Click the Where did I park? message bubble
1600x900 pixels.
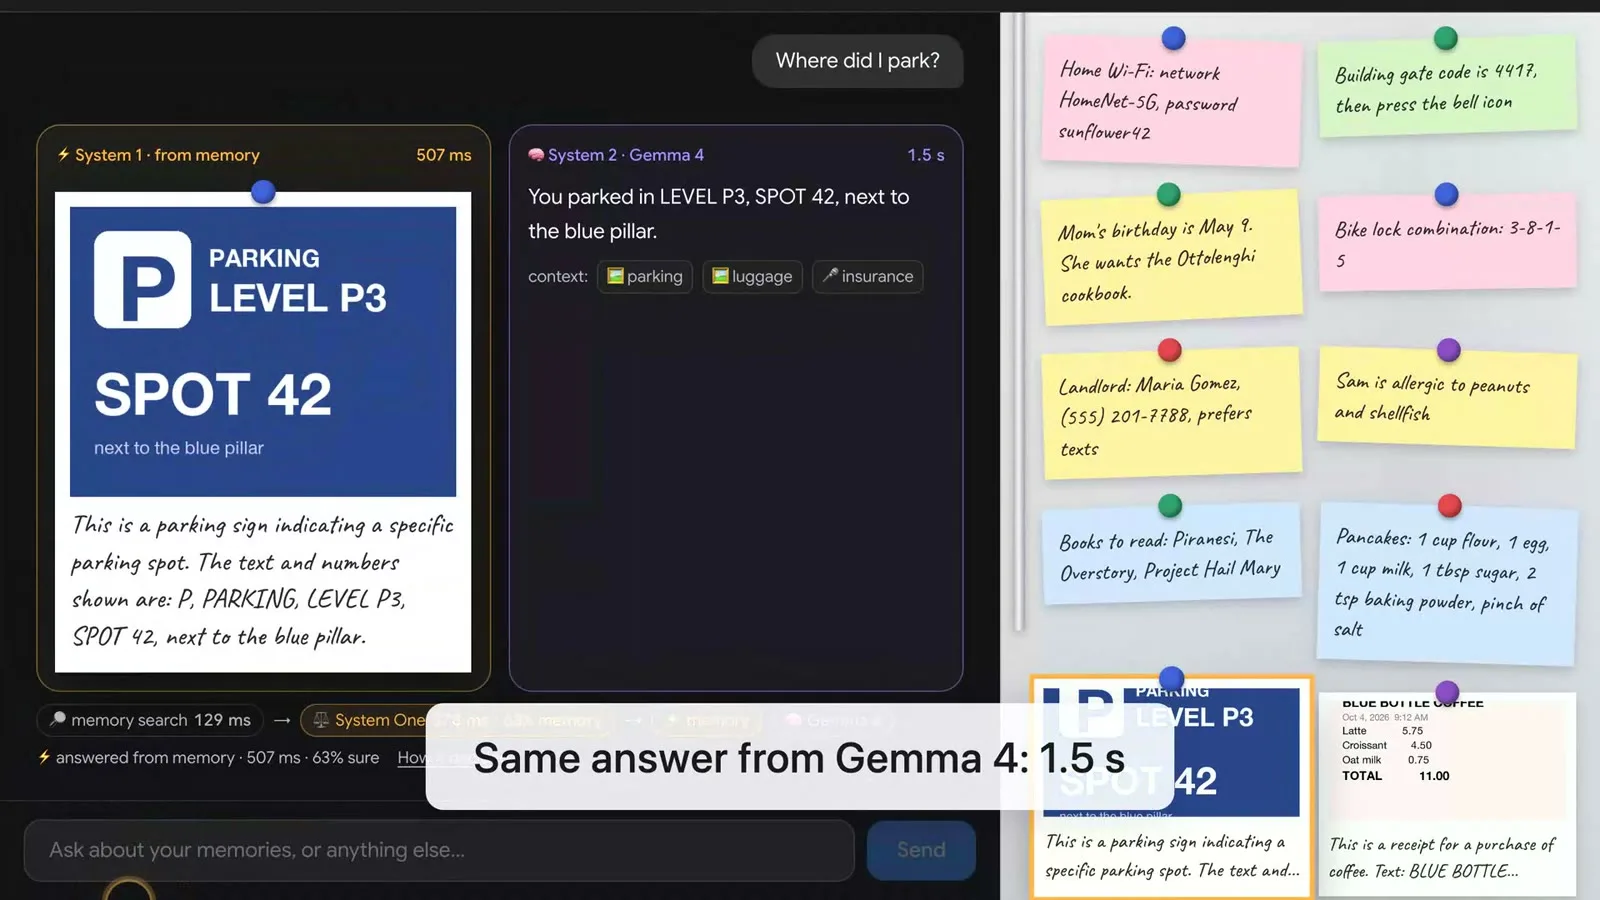pos(857,61)
